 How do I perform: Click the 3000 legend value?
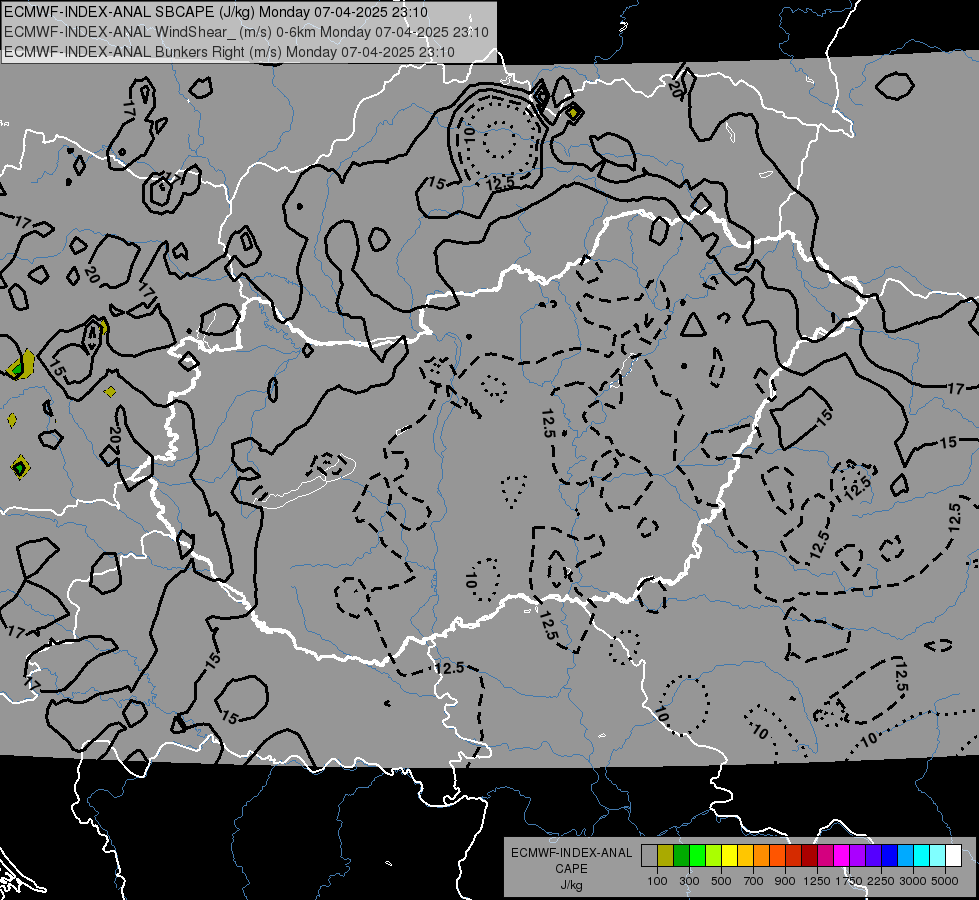pos(913,881)
